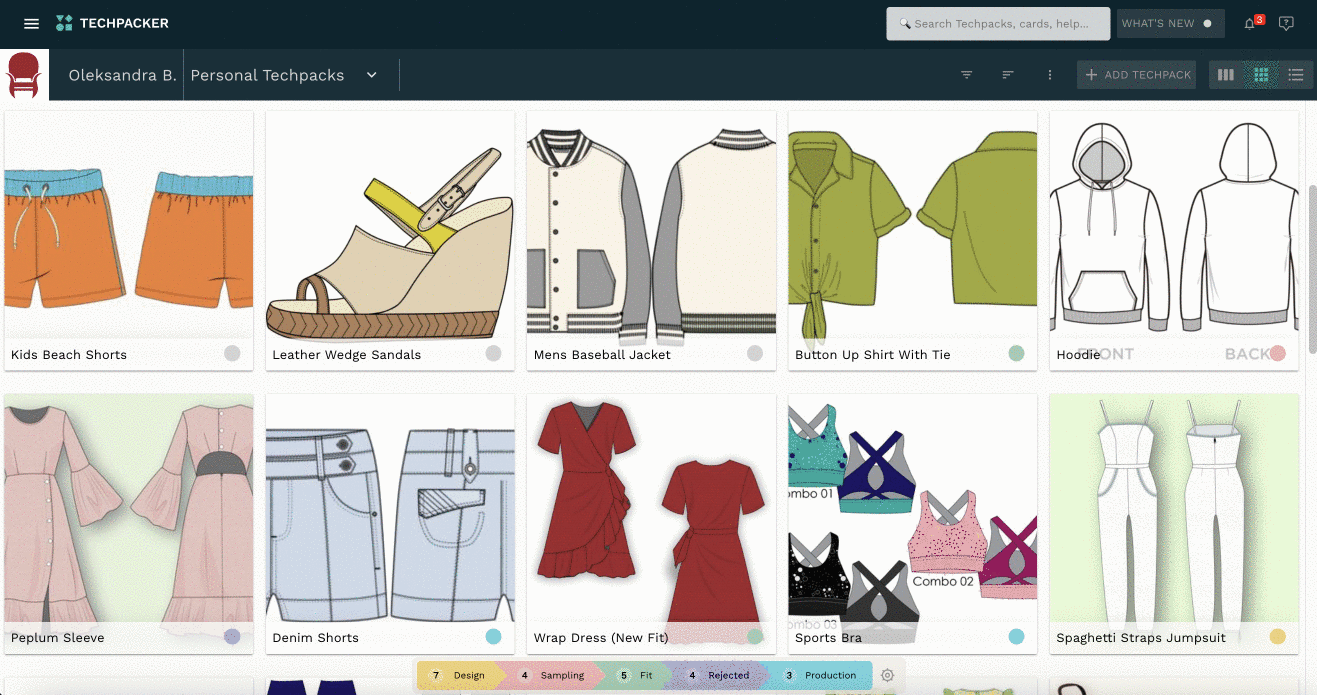Open the Wrap Dress (New Fit) thumbnail
This screenshot has height=695, width=1317.
click(651, 507)
